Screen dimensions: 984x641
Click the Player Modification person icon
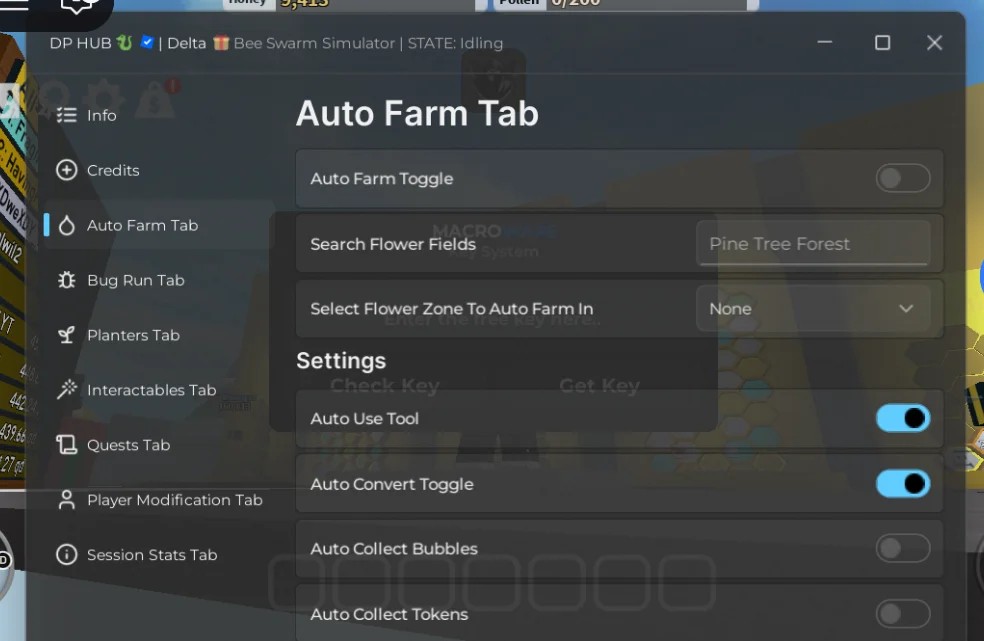tap(67, 500)
